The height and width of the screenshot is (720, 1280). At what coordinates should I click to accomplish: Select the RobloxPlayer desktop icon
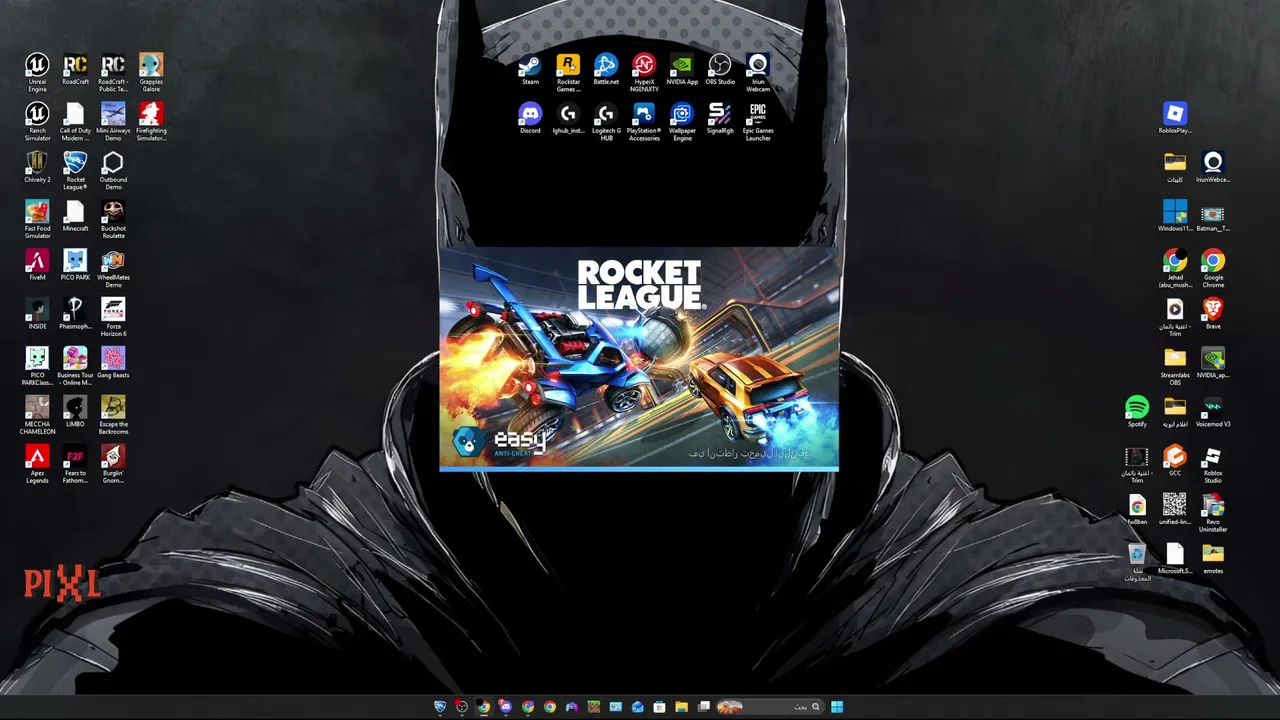tap(1175, 117)
